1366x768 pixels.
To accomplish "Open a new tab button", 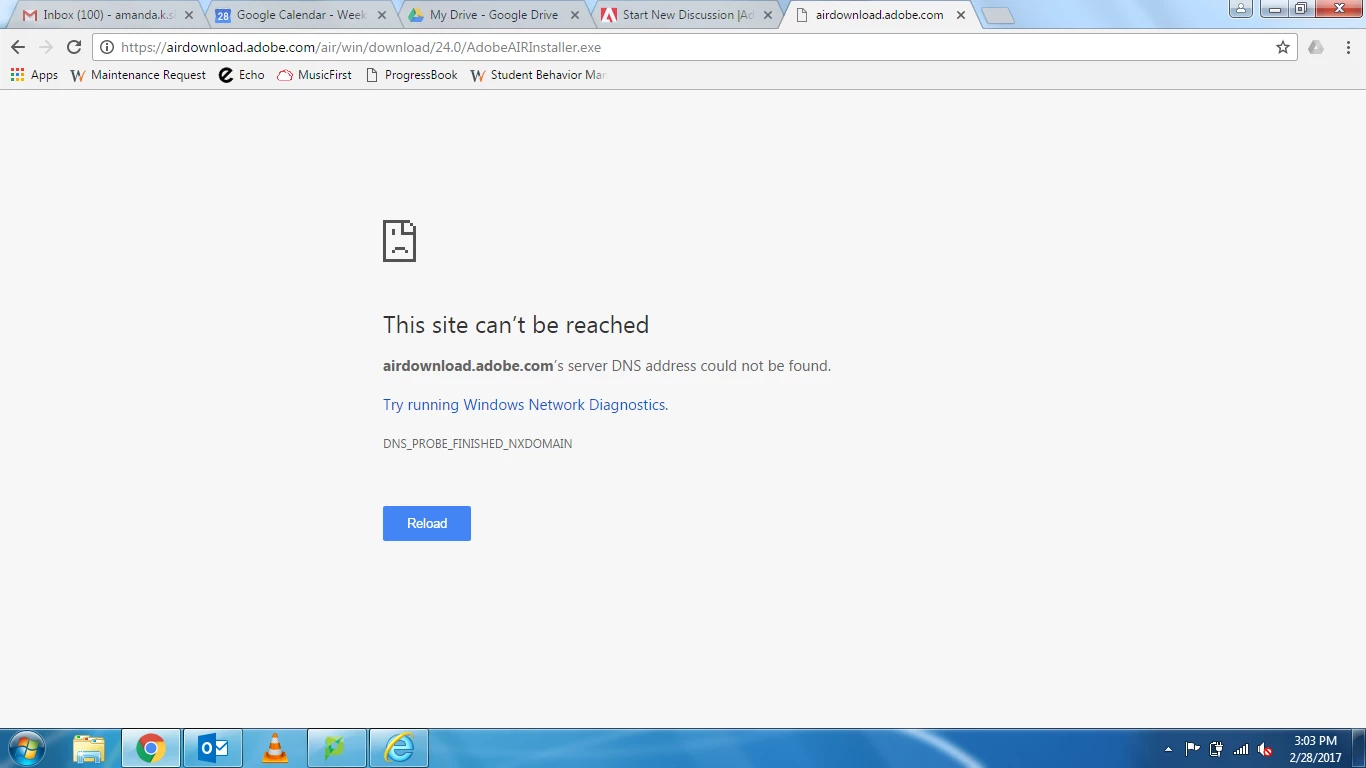I will pos(998,16).
